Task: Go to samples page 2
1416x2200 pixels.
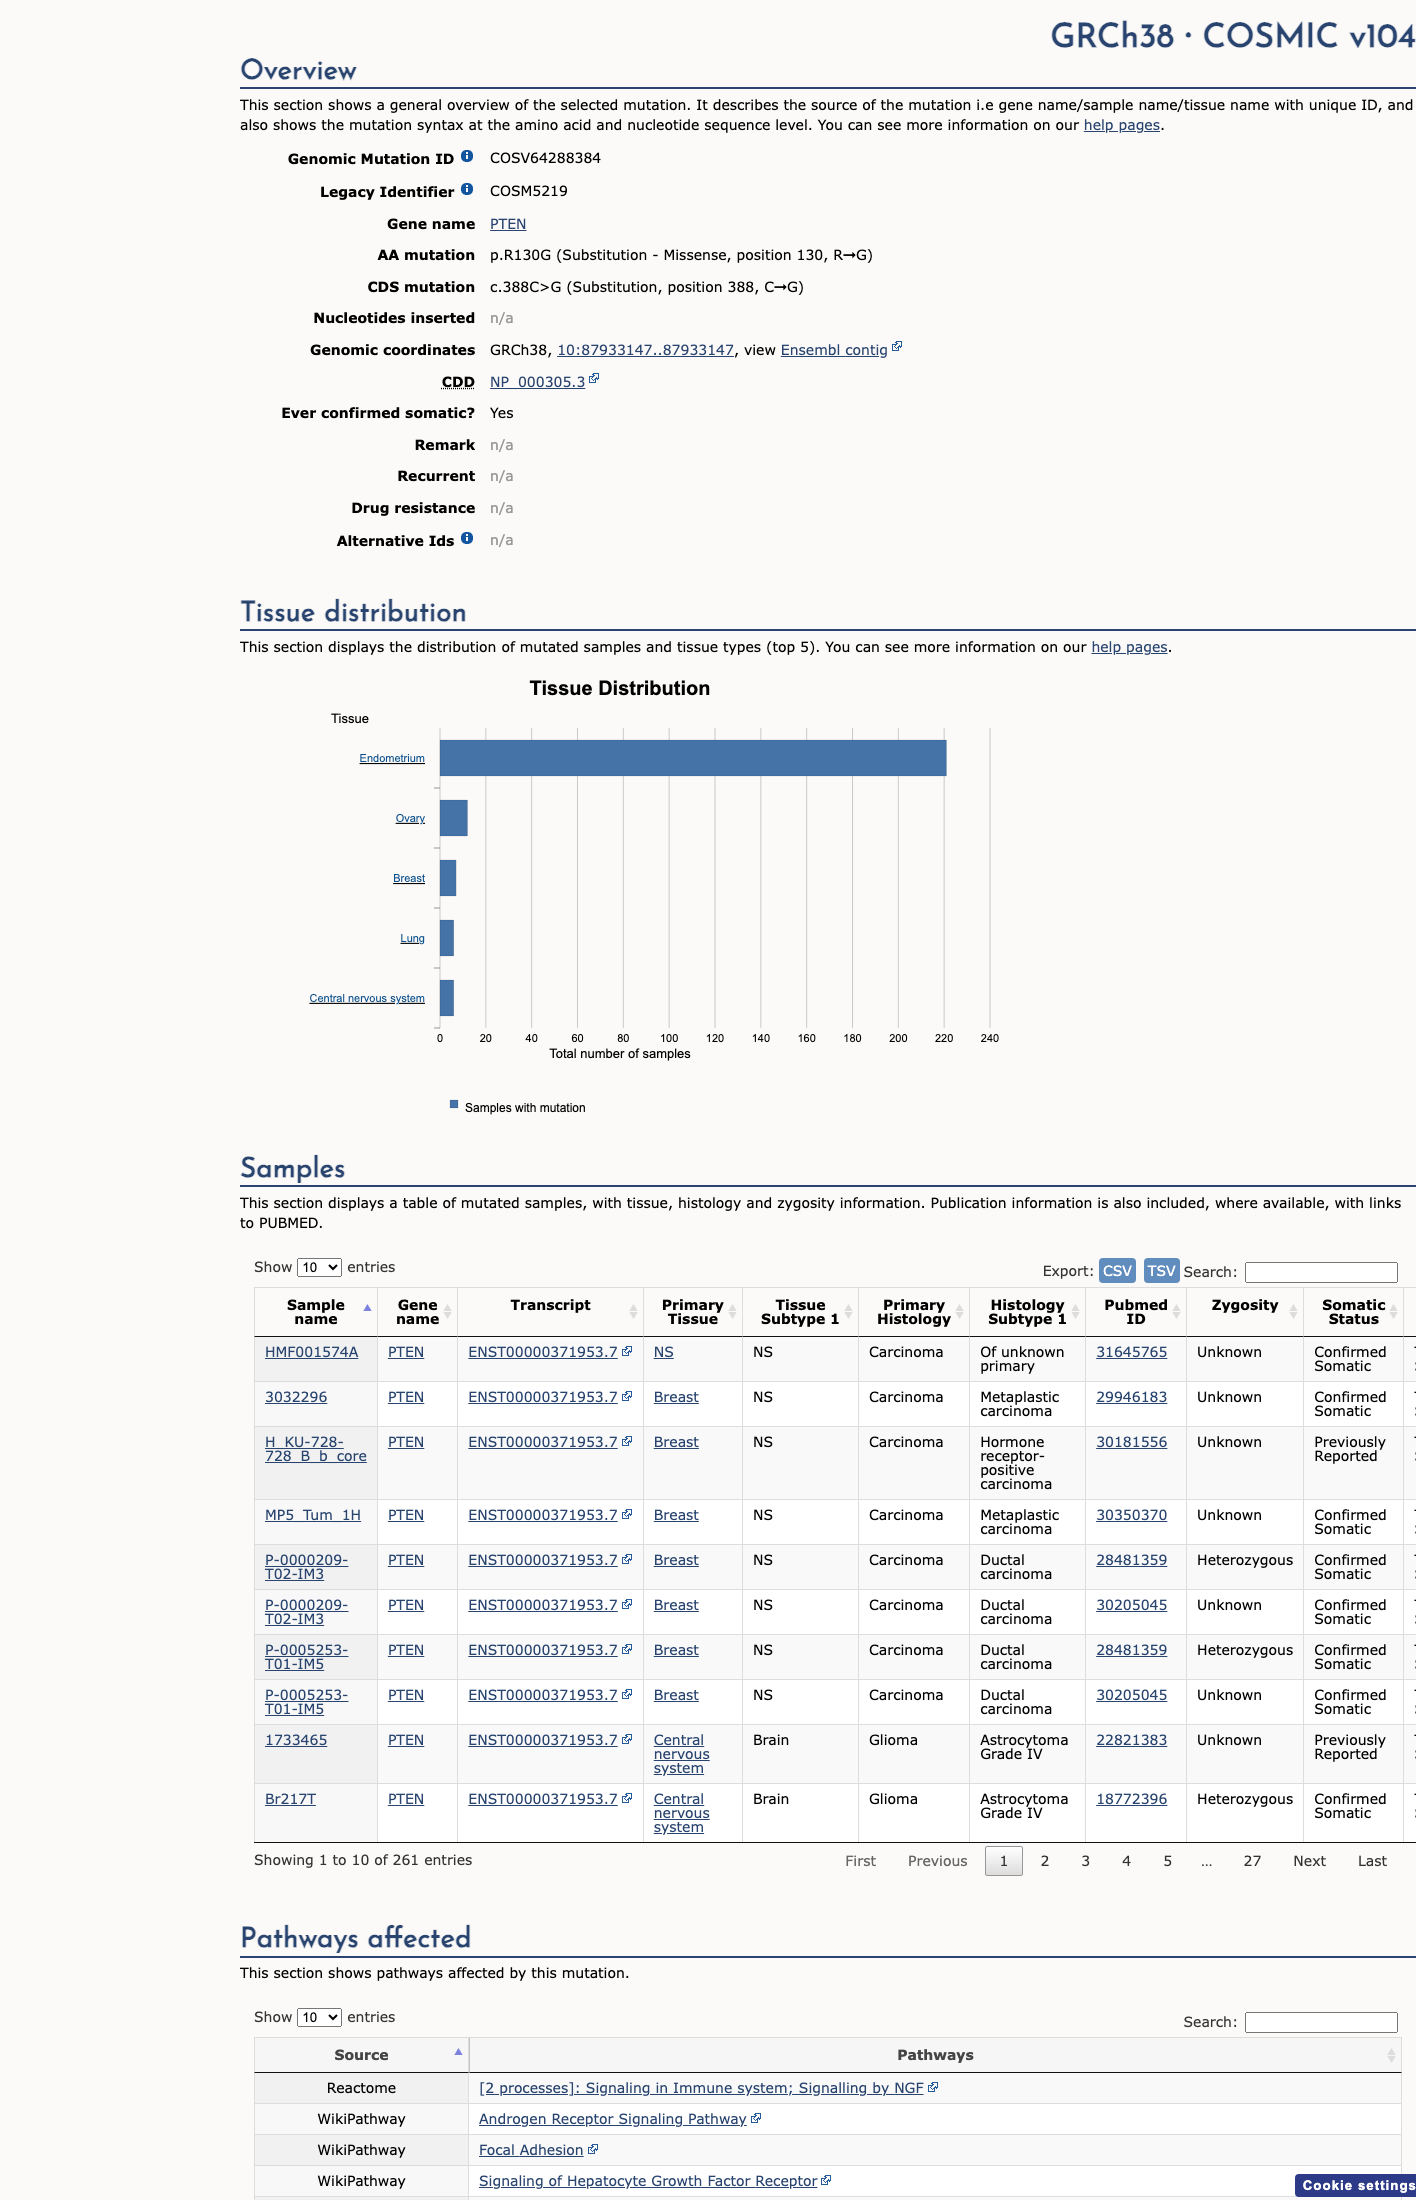Action: [1045, 1861]
